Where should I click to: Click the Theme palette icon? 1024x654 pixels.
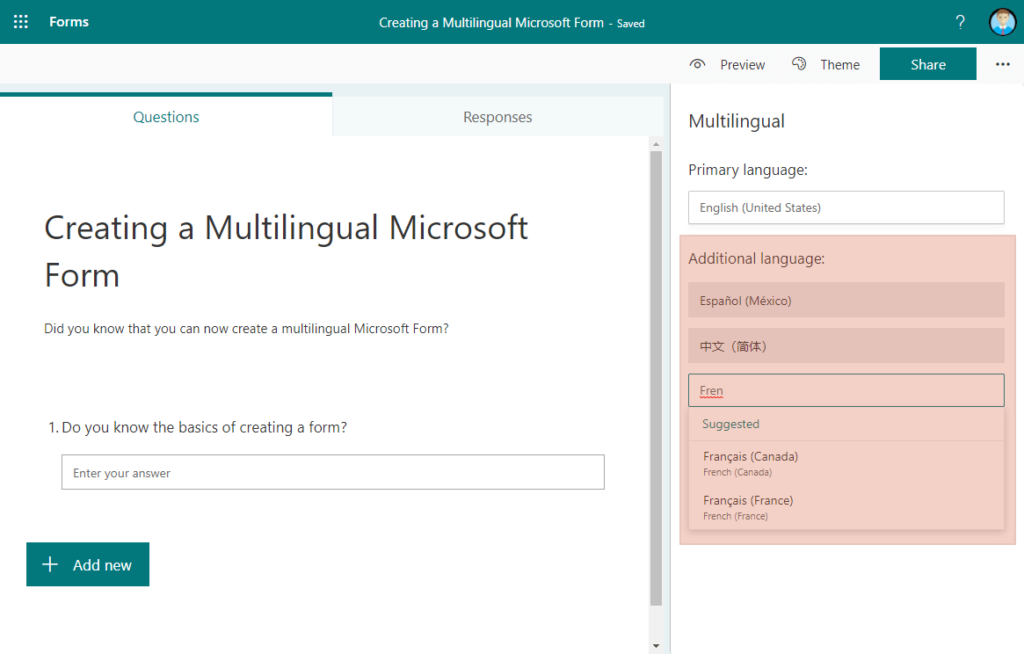point(799,64)
